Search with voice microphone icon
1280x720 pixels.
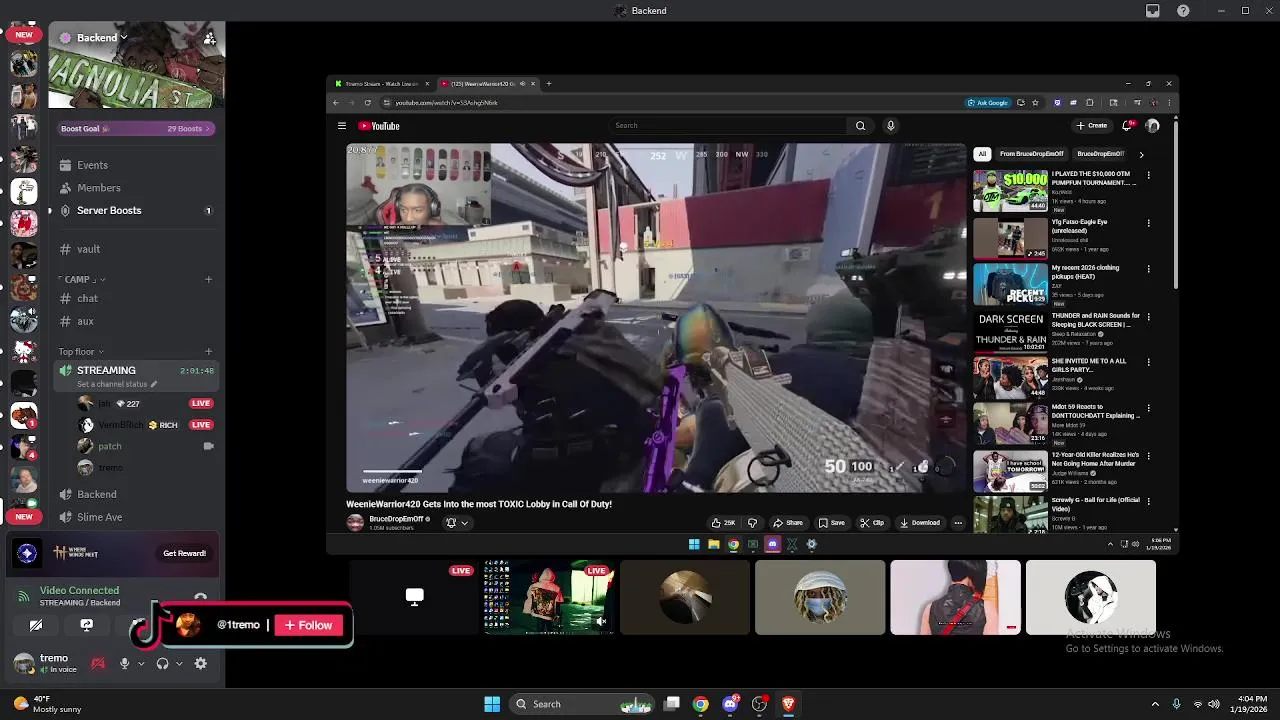890,126
